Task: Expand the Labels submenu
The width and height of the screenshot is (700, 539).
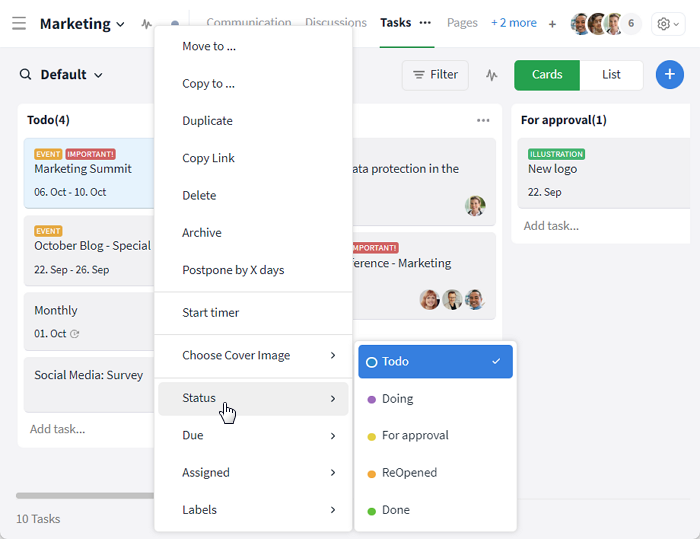Action: tap(252, 510)
